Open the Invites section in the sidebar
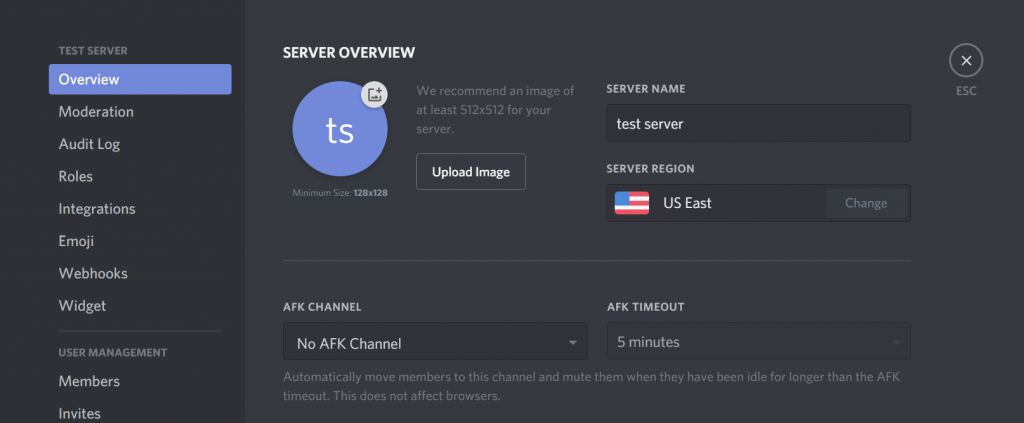Screen dimensions: 1024x423 tap(80, 412)
